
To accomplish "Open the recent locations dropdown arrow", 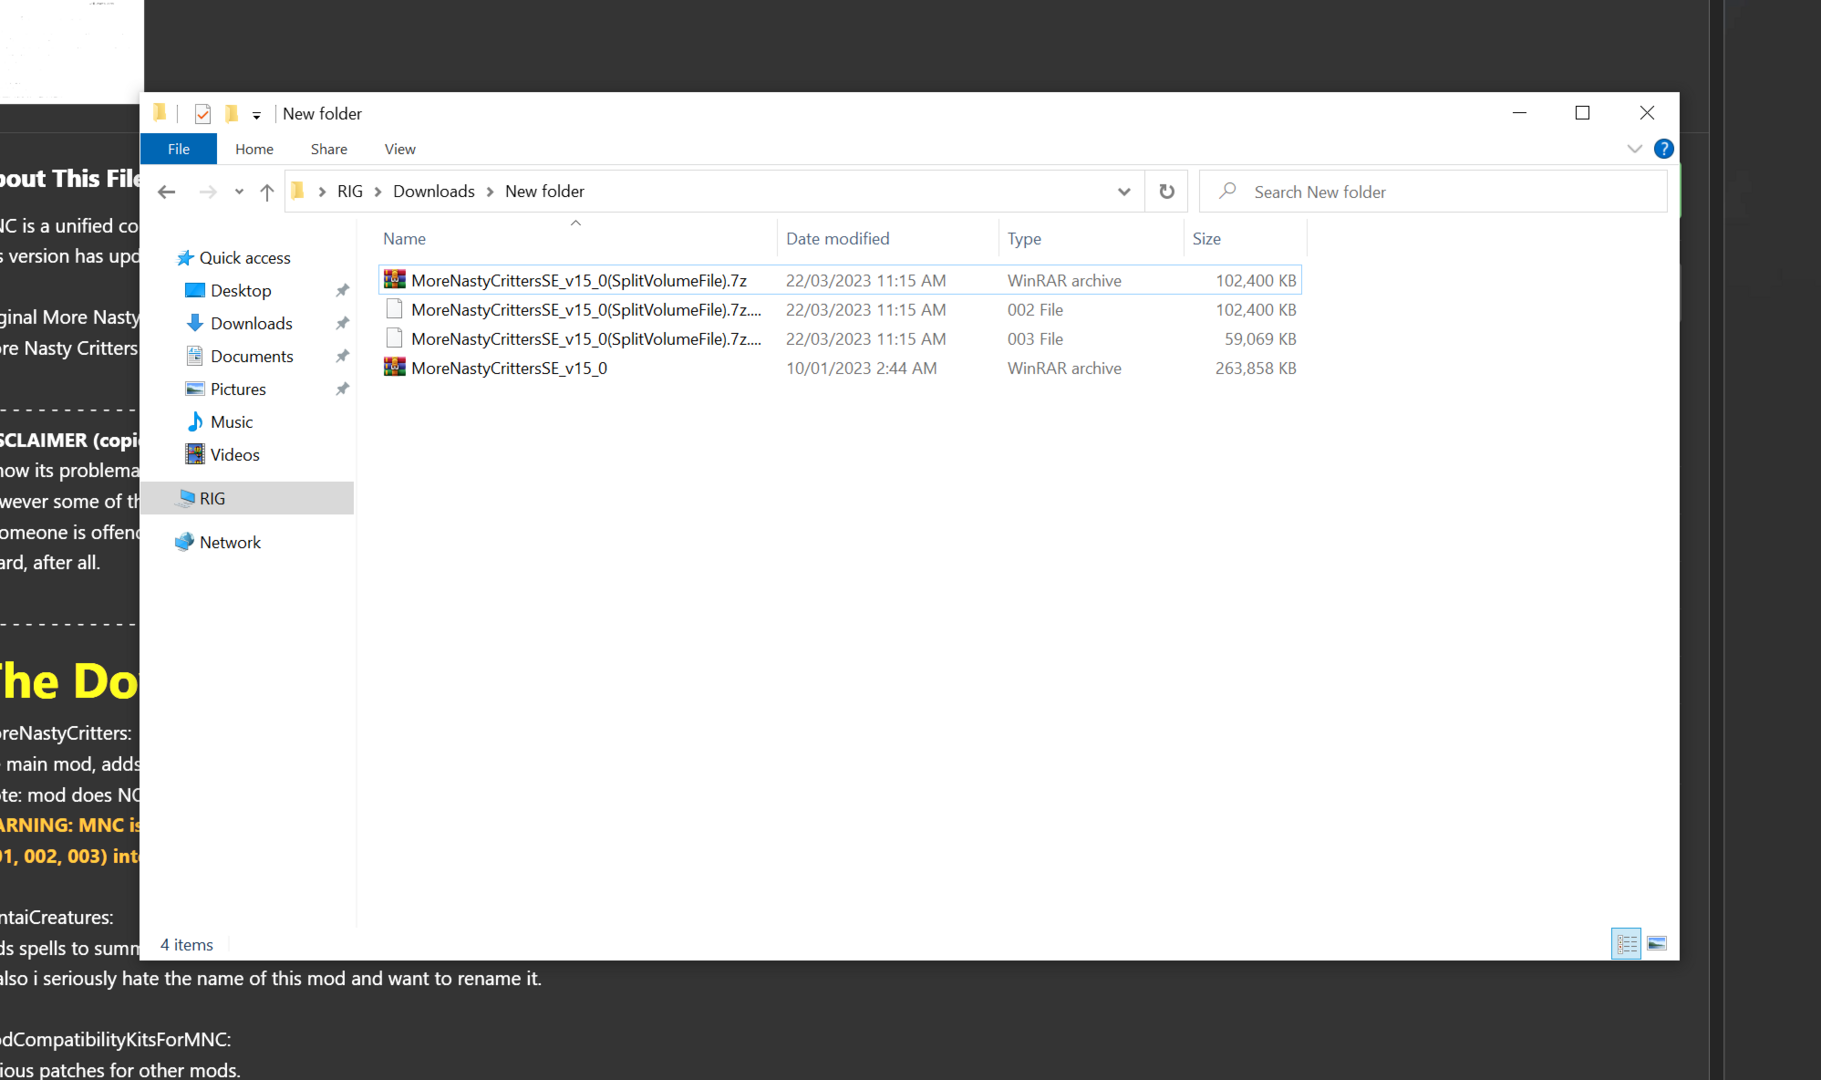I will 239,192.
